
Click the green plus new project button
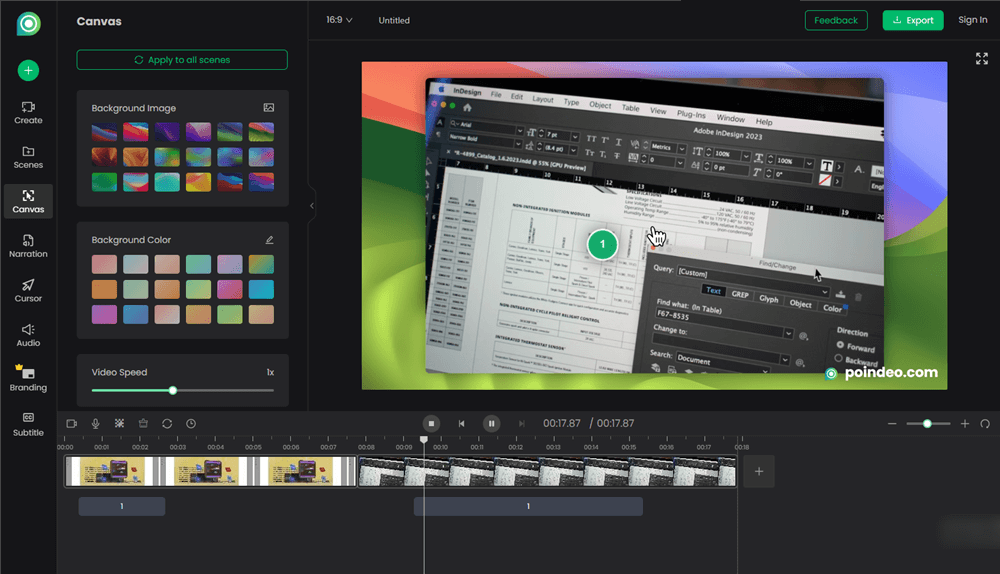click(28, 70)
